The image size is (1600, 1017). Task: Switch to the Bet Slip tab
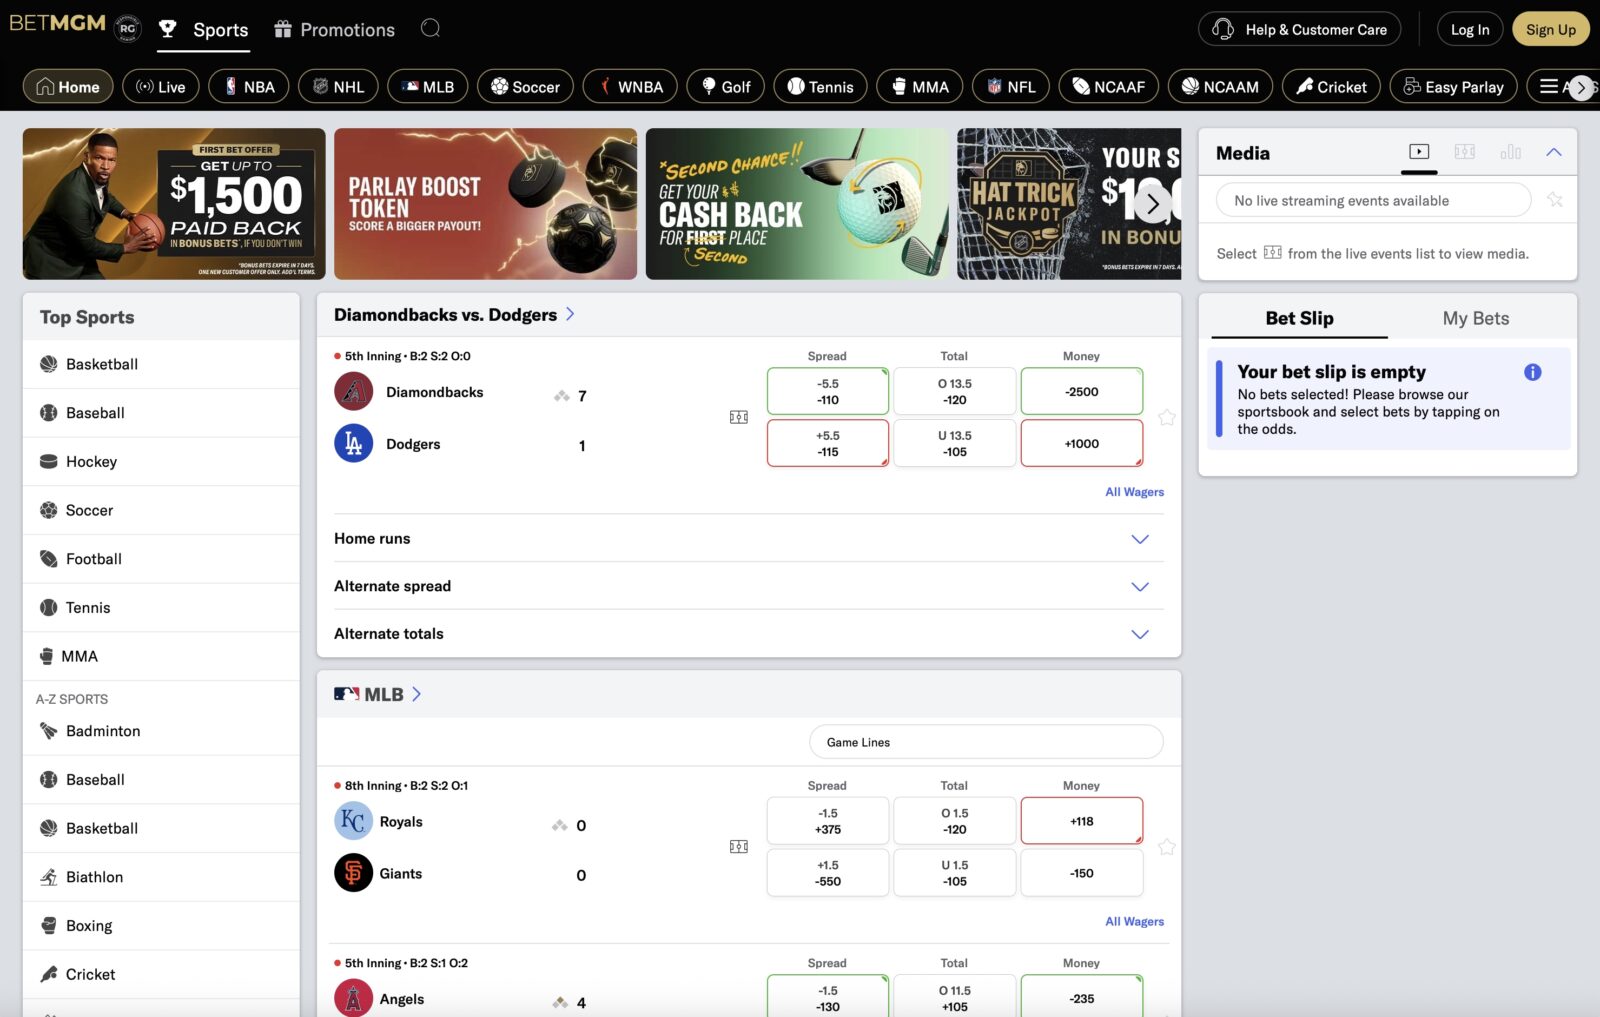pos(1299,318)
